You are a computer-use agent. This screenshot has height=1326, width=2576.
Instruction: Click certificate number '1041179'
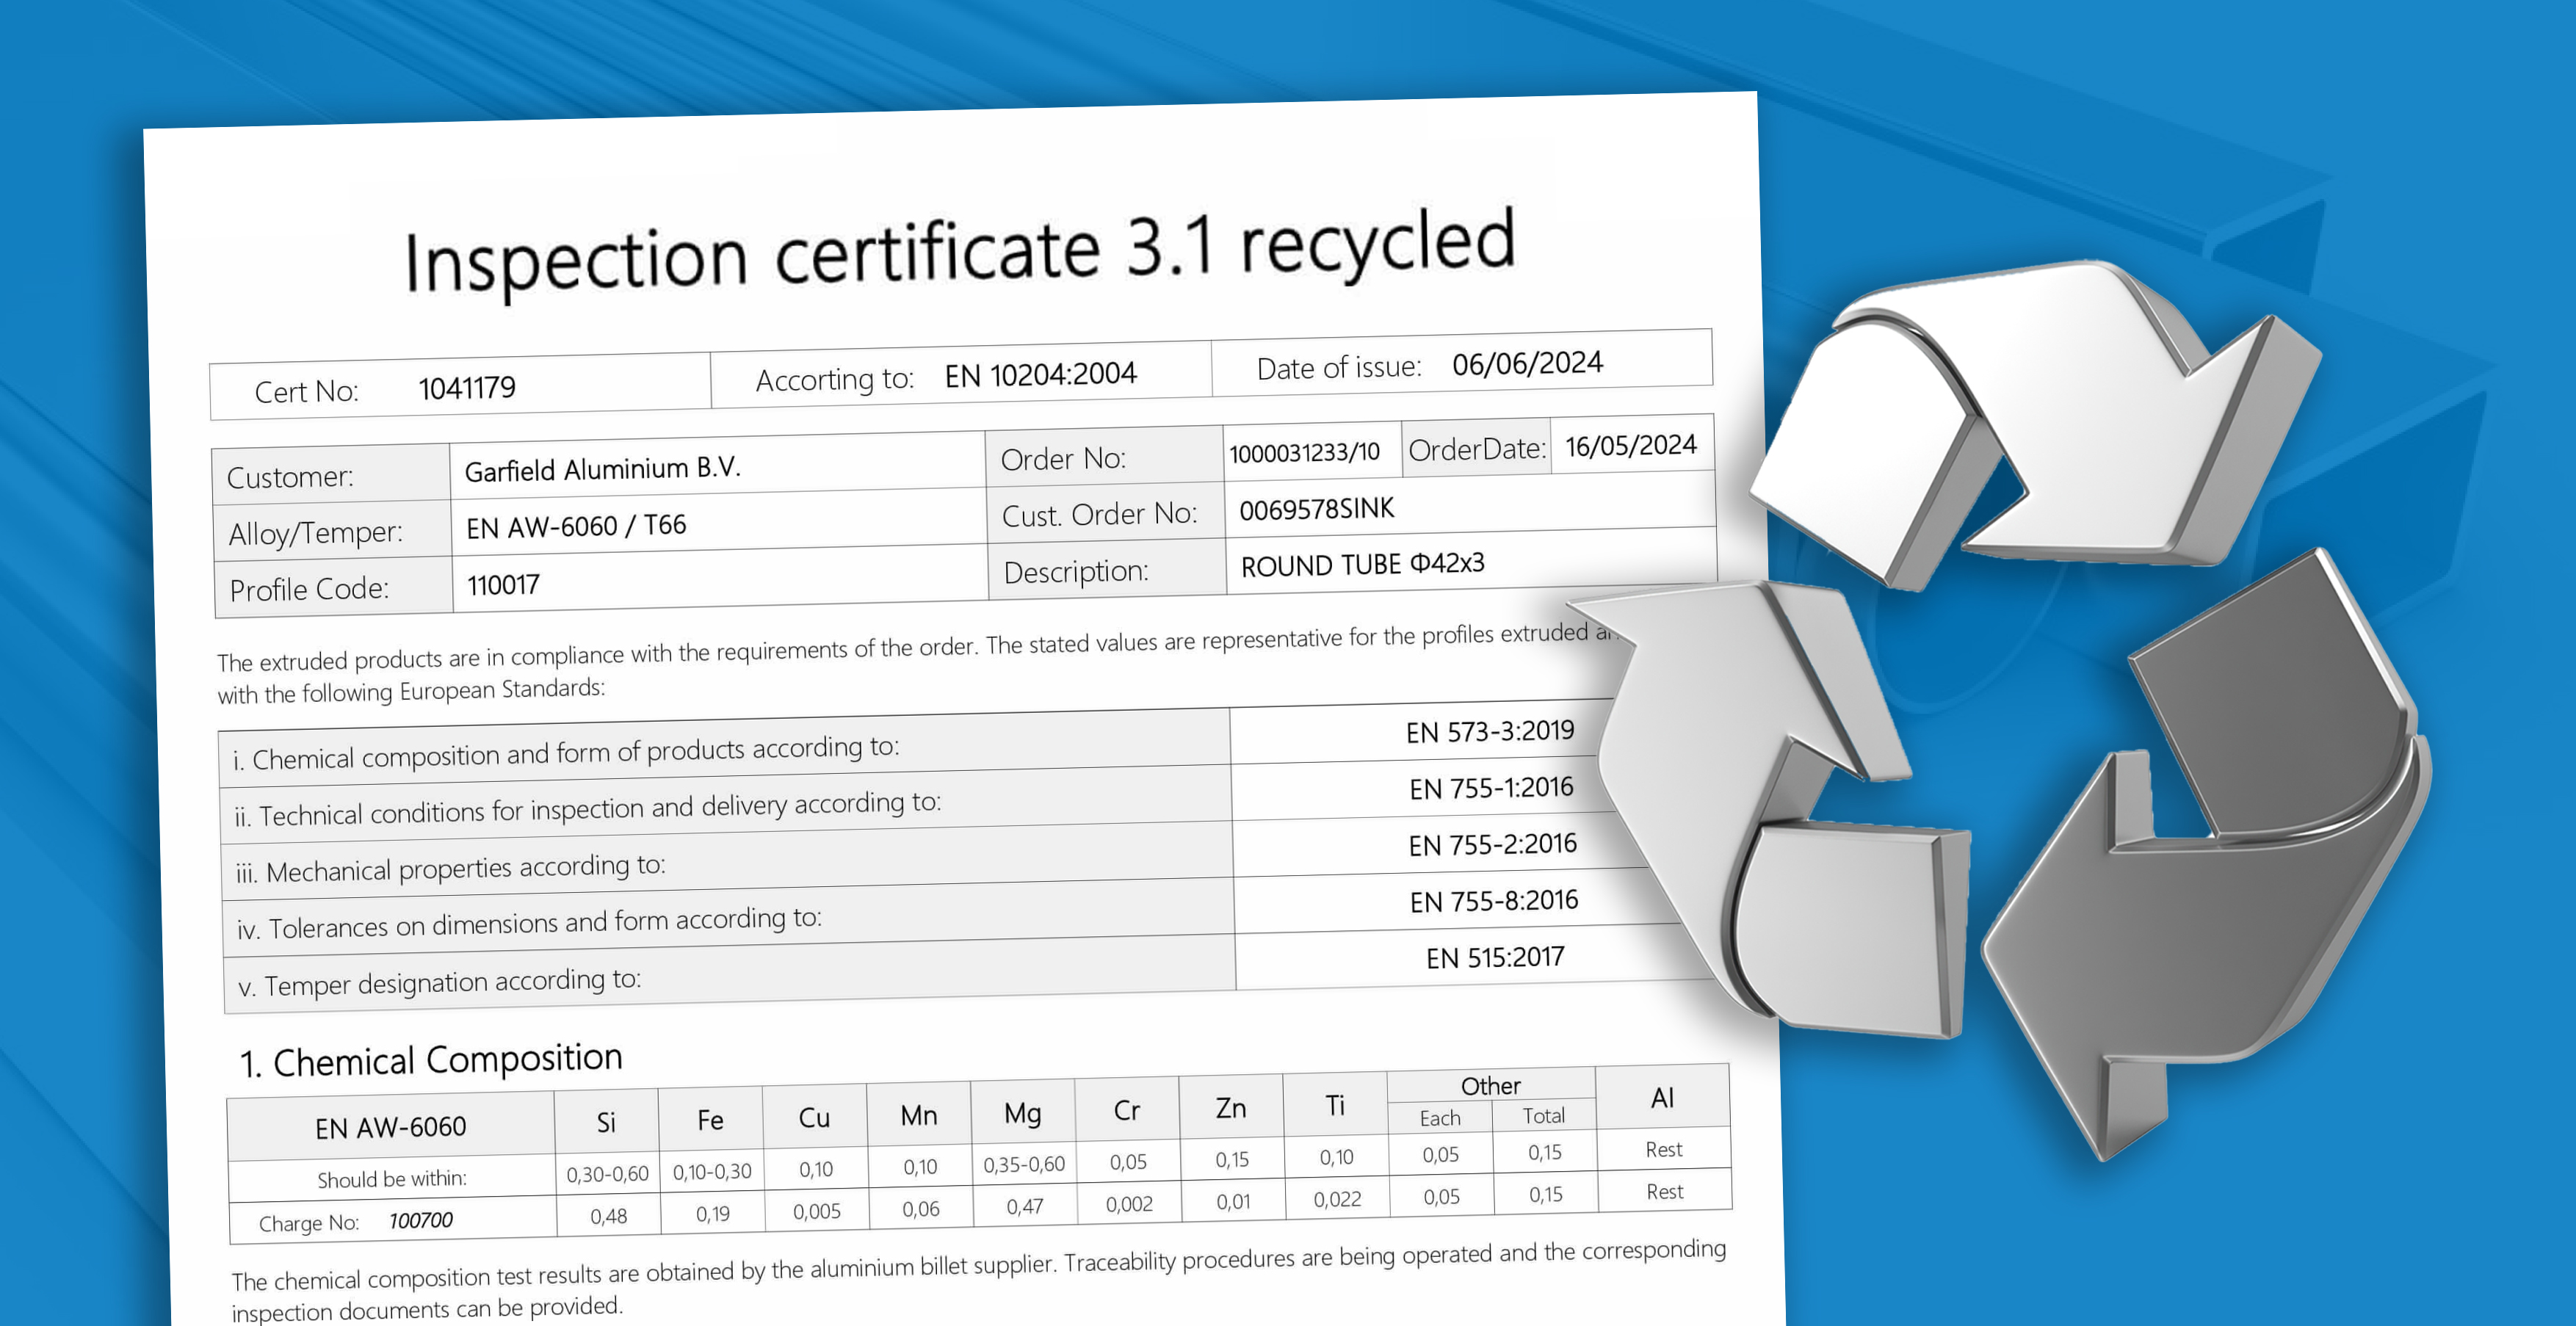coord(467,387)
